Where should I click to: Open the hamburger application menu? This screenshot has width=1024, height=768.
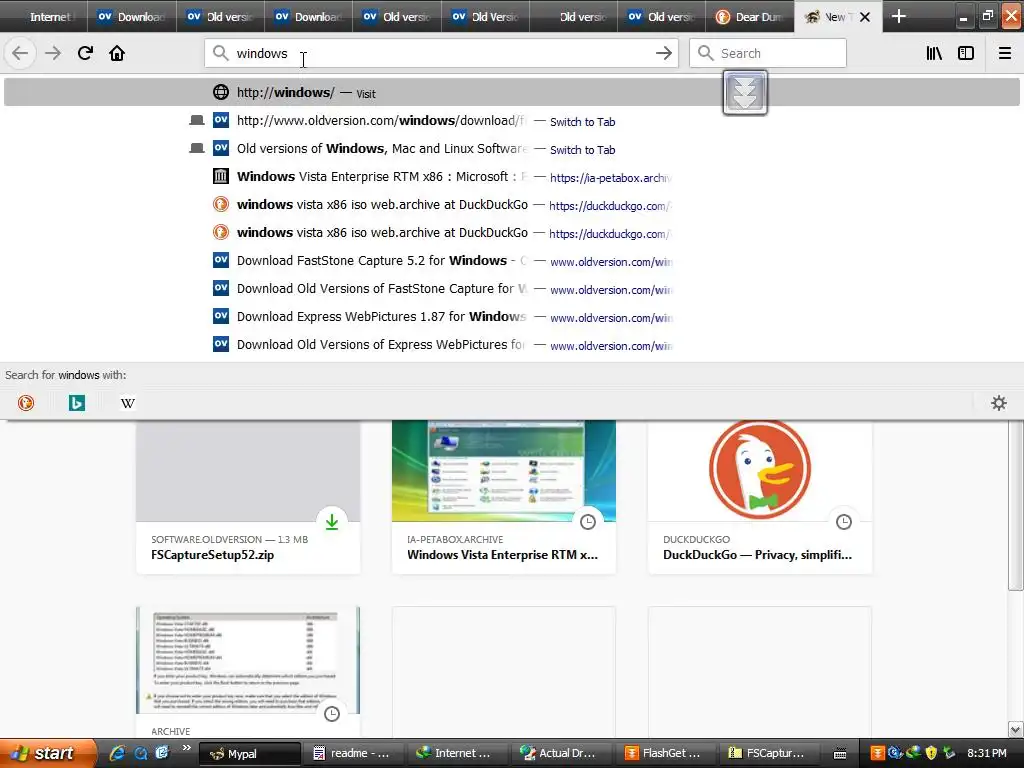click(1005, 53)
